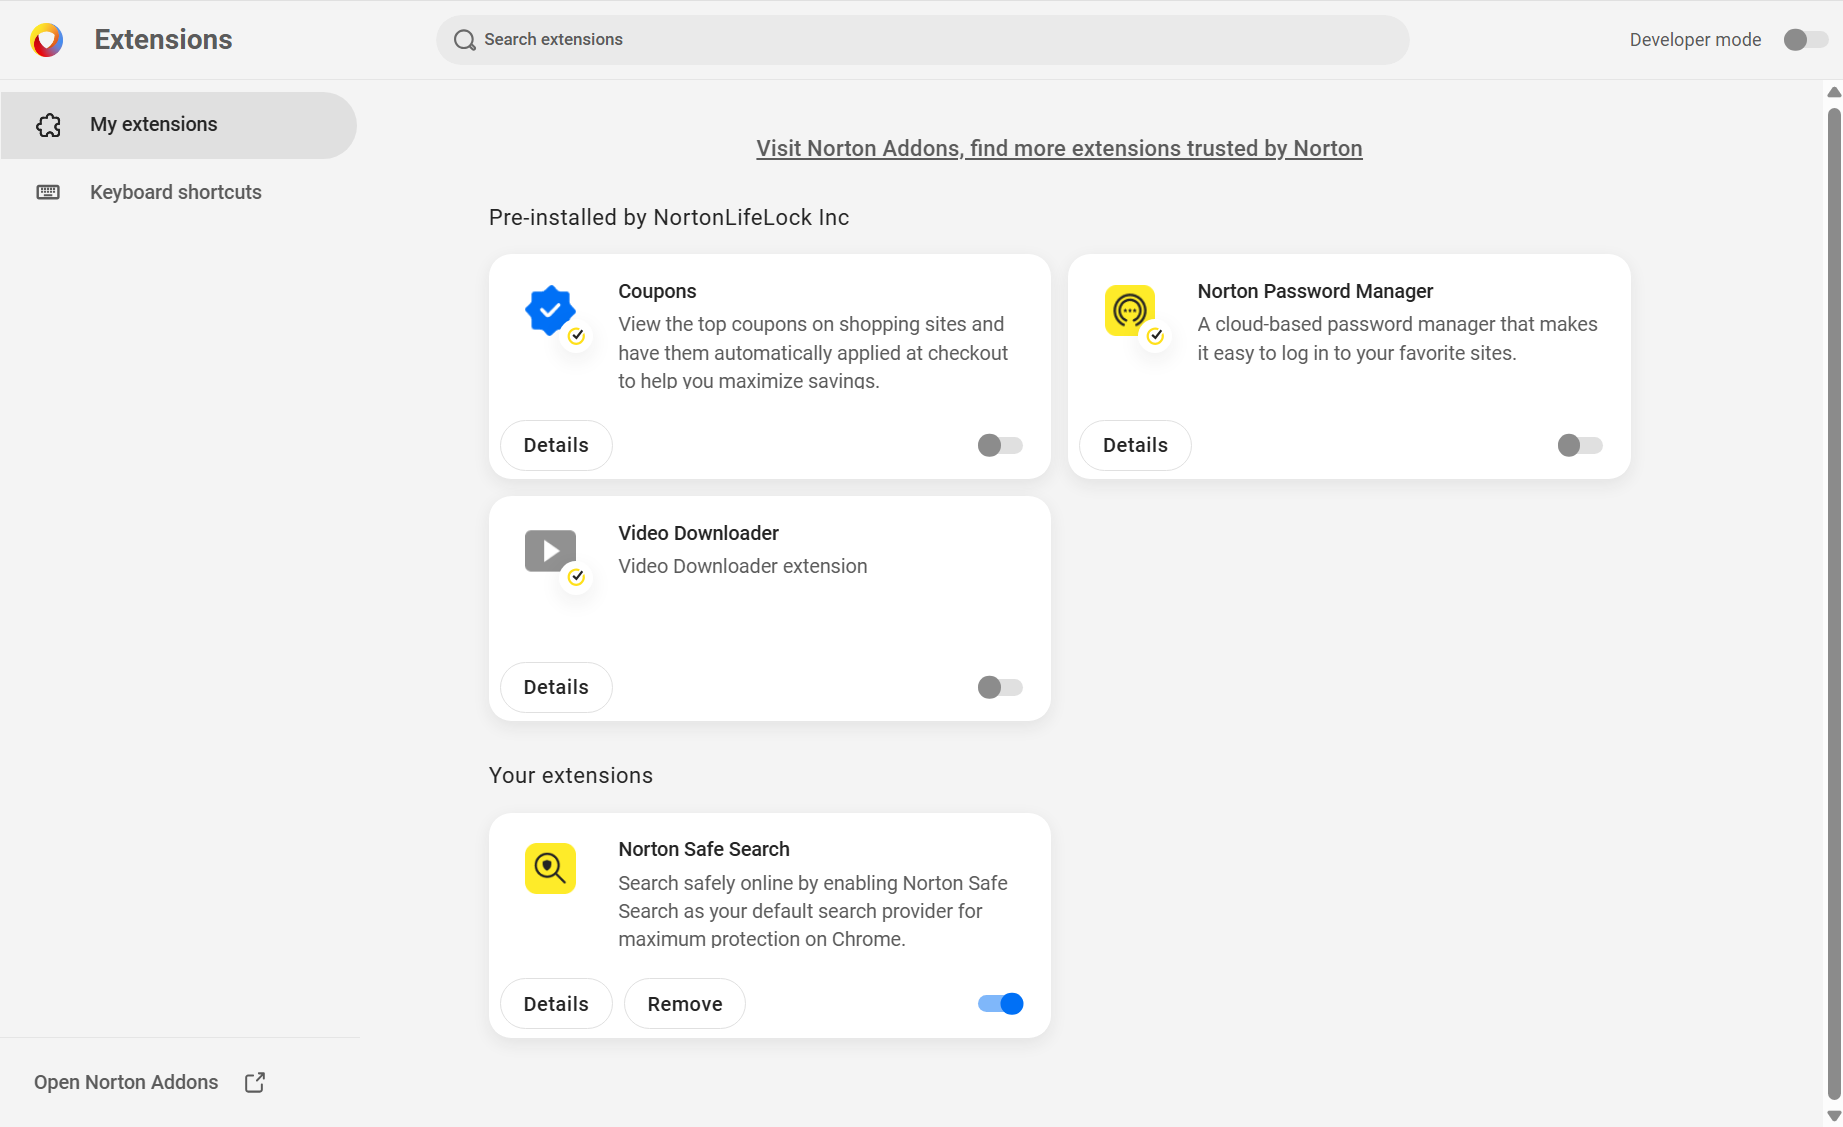Click the Norton Safe Search name
Screen dimensions: 1843x1127
click(704, 849)
